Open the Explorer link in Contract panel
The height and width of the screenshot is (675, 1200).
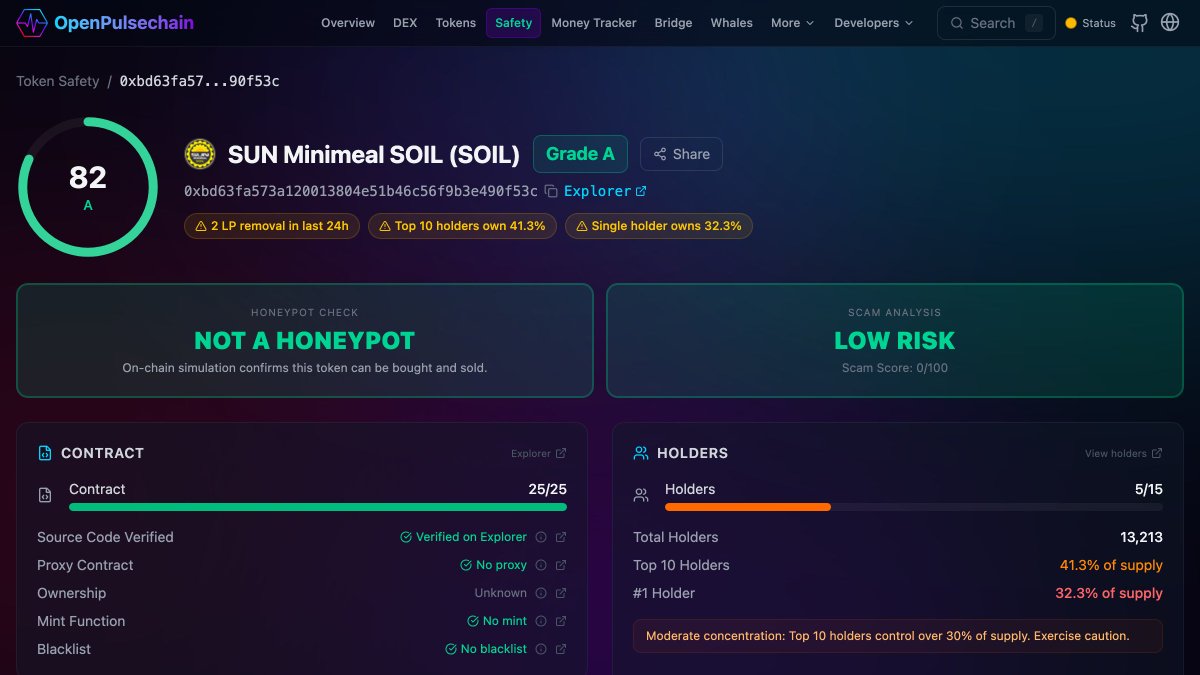pos(539,453)
